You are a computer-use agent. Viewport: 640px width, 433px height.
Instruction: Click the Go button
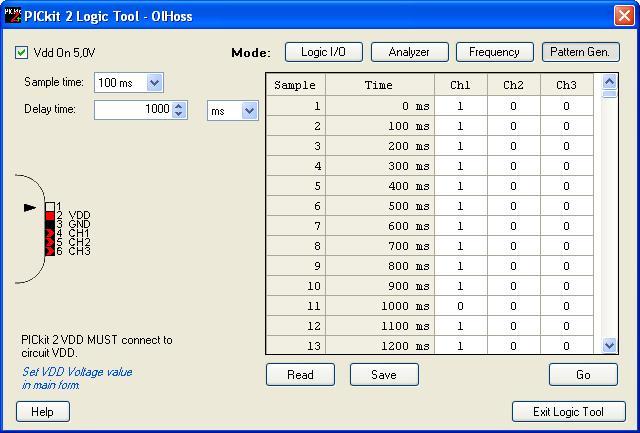(x=583, y=375)
